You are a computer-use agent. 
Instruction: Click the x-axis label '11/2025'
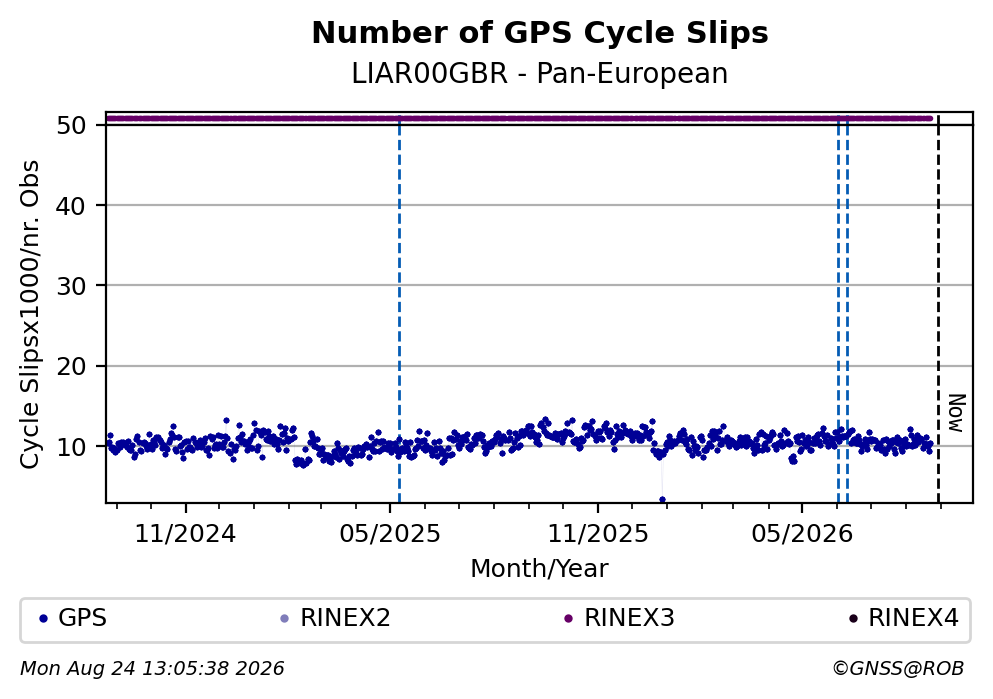pos(598,534)
